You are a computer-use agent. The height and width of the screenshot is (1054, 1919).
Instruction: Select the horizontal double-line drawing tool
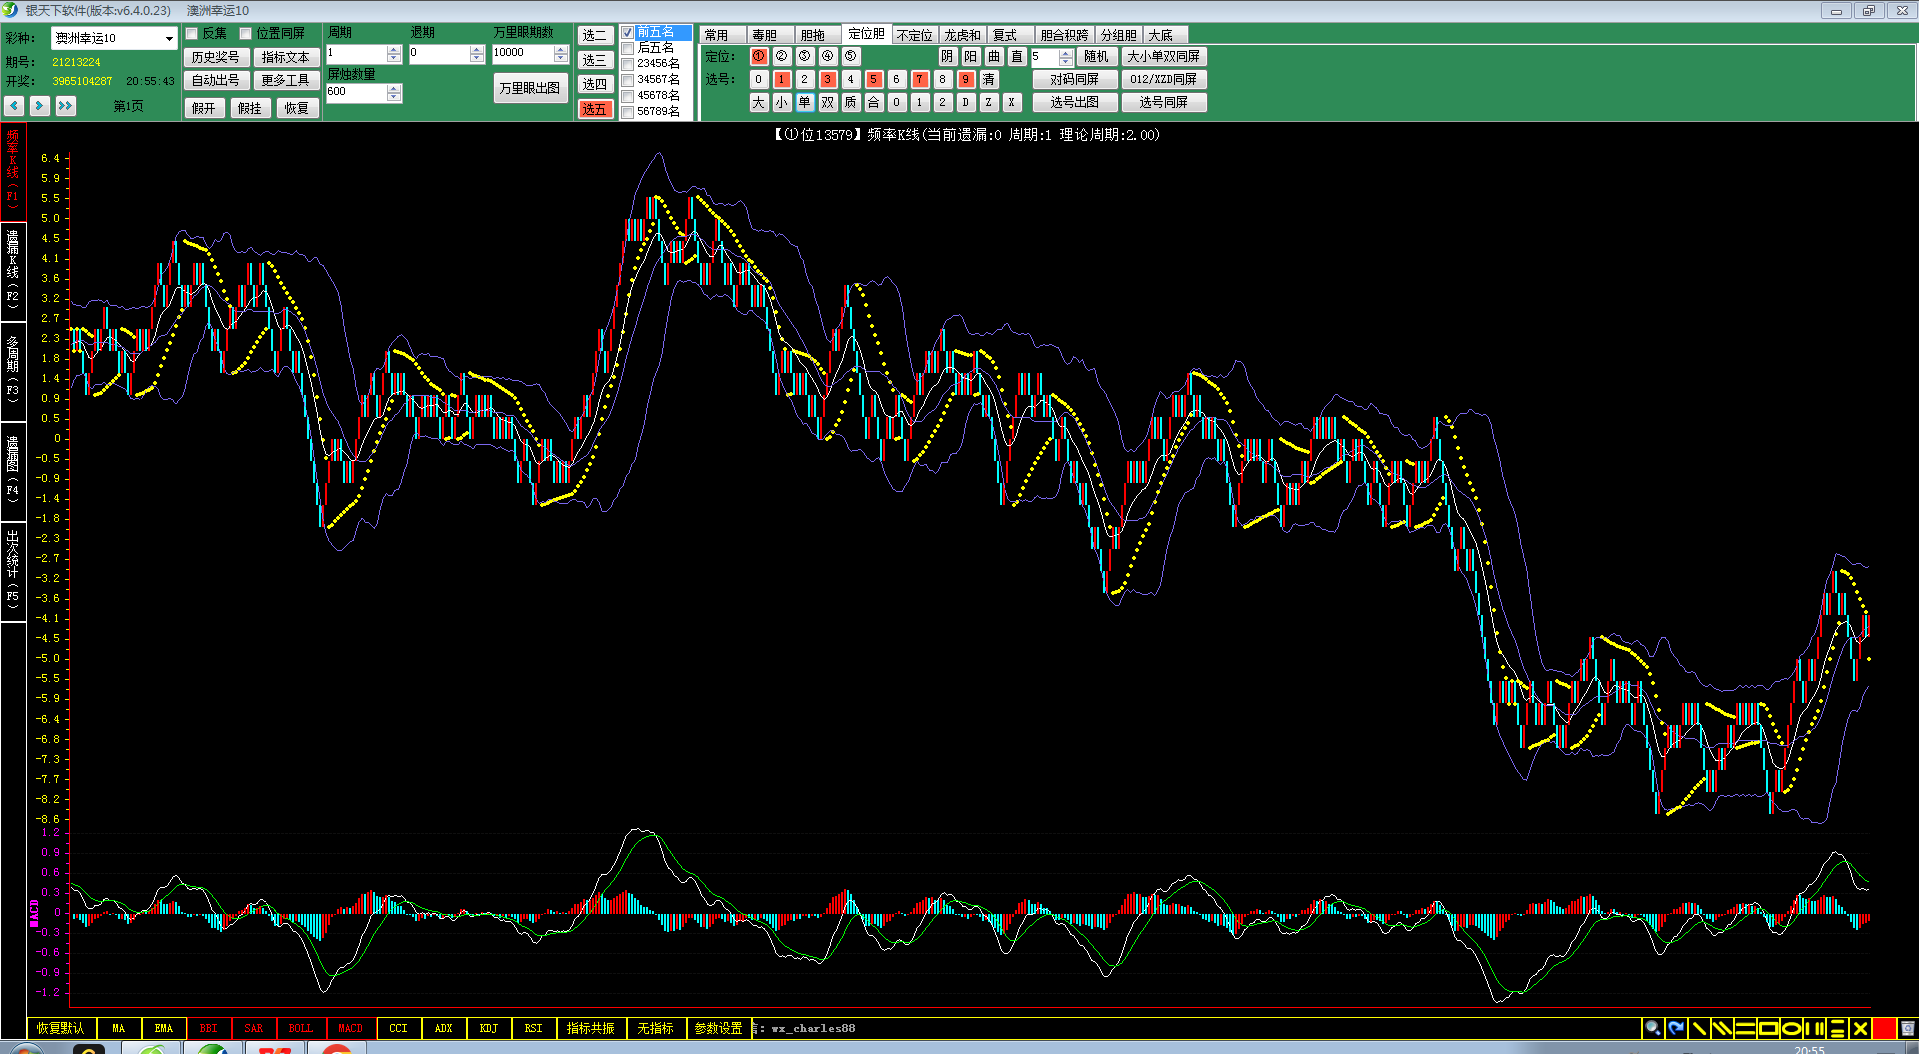tap(1745, 1028)
